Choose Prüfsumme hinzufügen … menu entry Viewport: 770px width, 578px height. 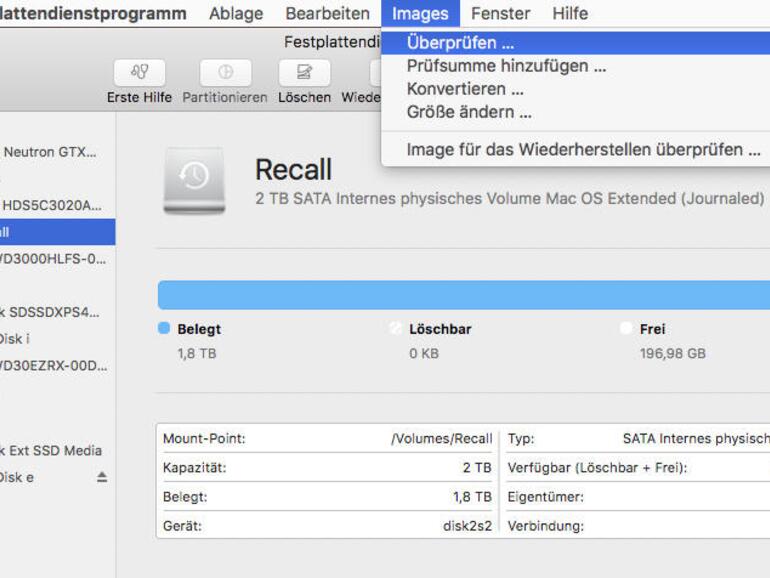pyautogui.click(x=576, y=66)
